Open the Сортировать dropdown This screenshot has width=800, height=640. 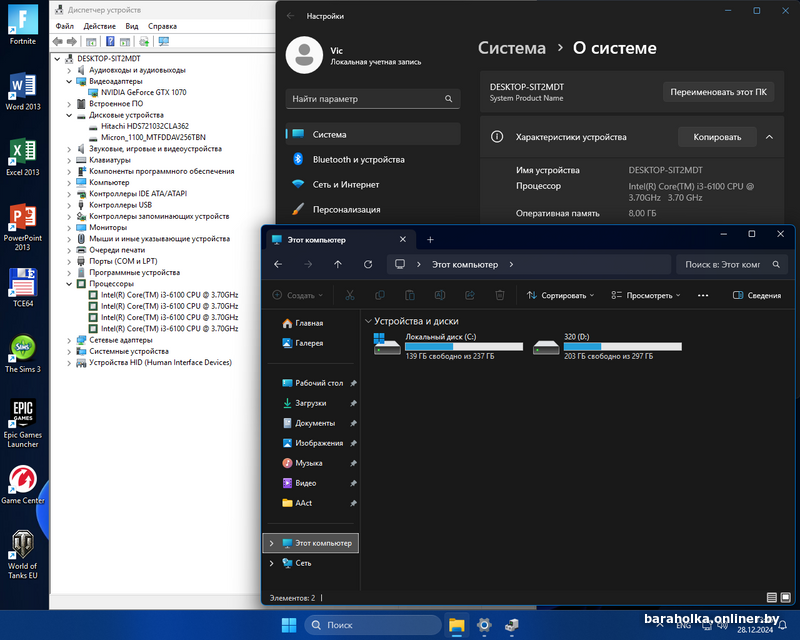click(x=560, y=296)
